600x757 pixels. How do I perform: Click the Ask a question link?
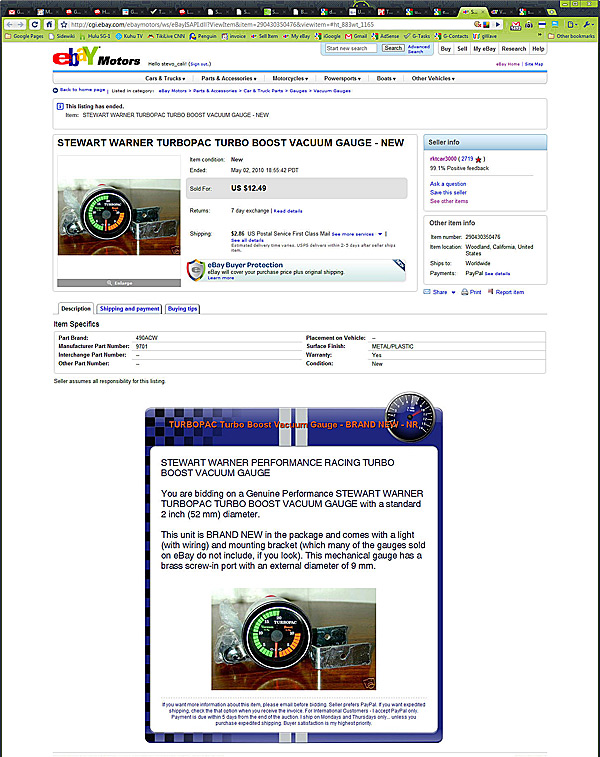click(448, 184)
